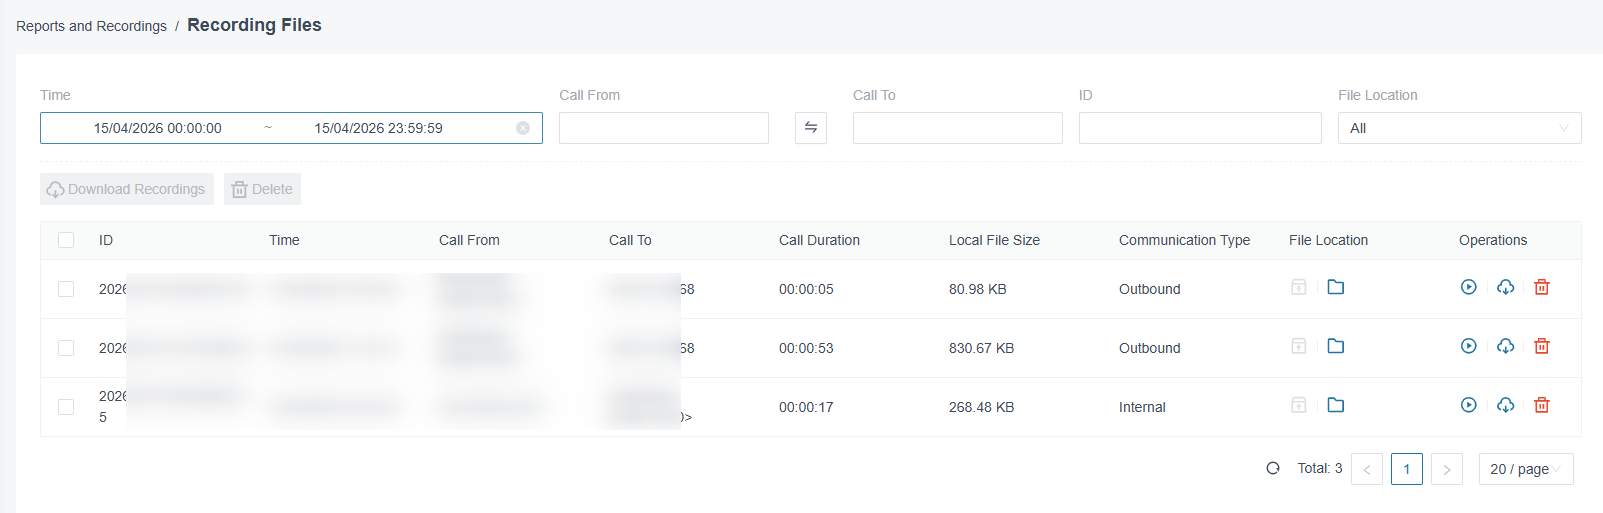
Task: Focus the ID filter field
Action: pos(1200,128)
